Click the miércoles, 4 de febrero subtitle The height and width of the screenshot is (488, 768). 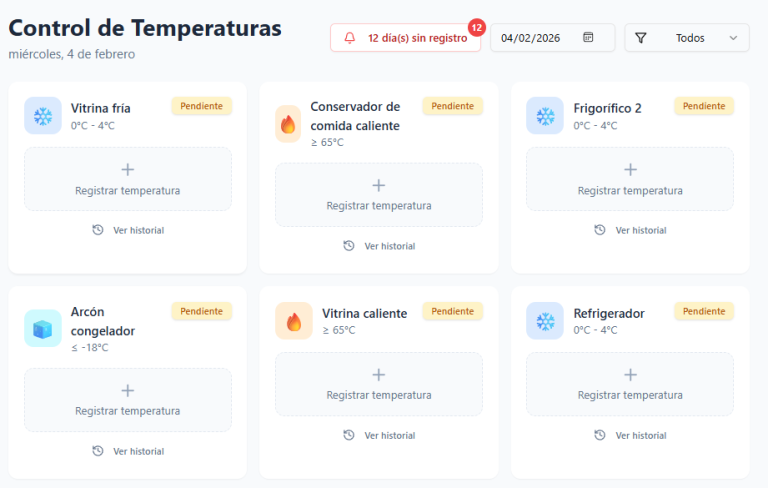tap(72, 54)
